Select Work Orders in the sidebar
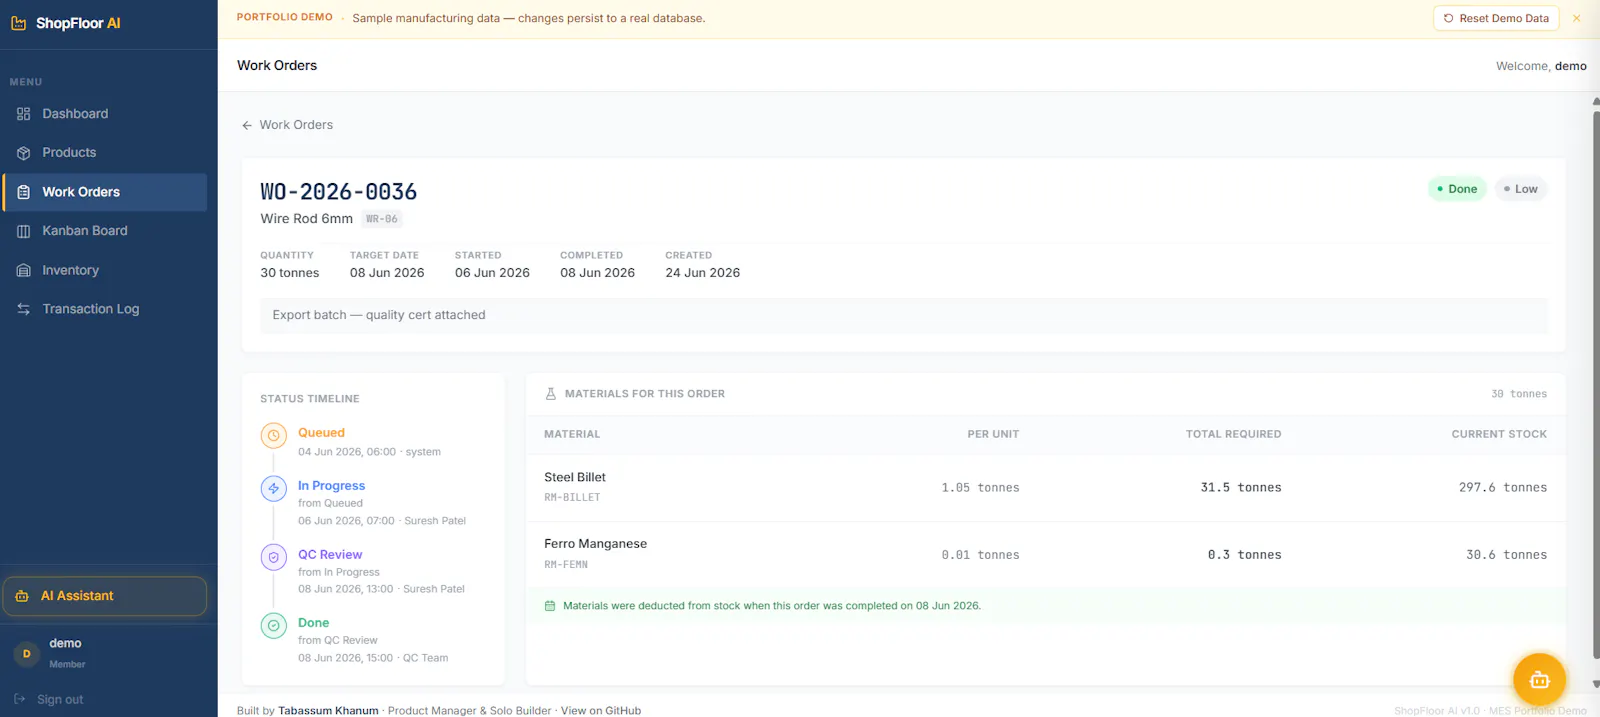The width and height of the screenshot is (1600, 717). point(105,192)
